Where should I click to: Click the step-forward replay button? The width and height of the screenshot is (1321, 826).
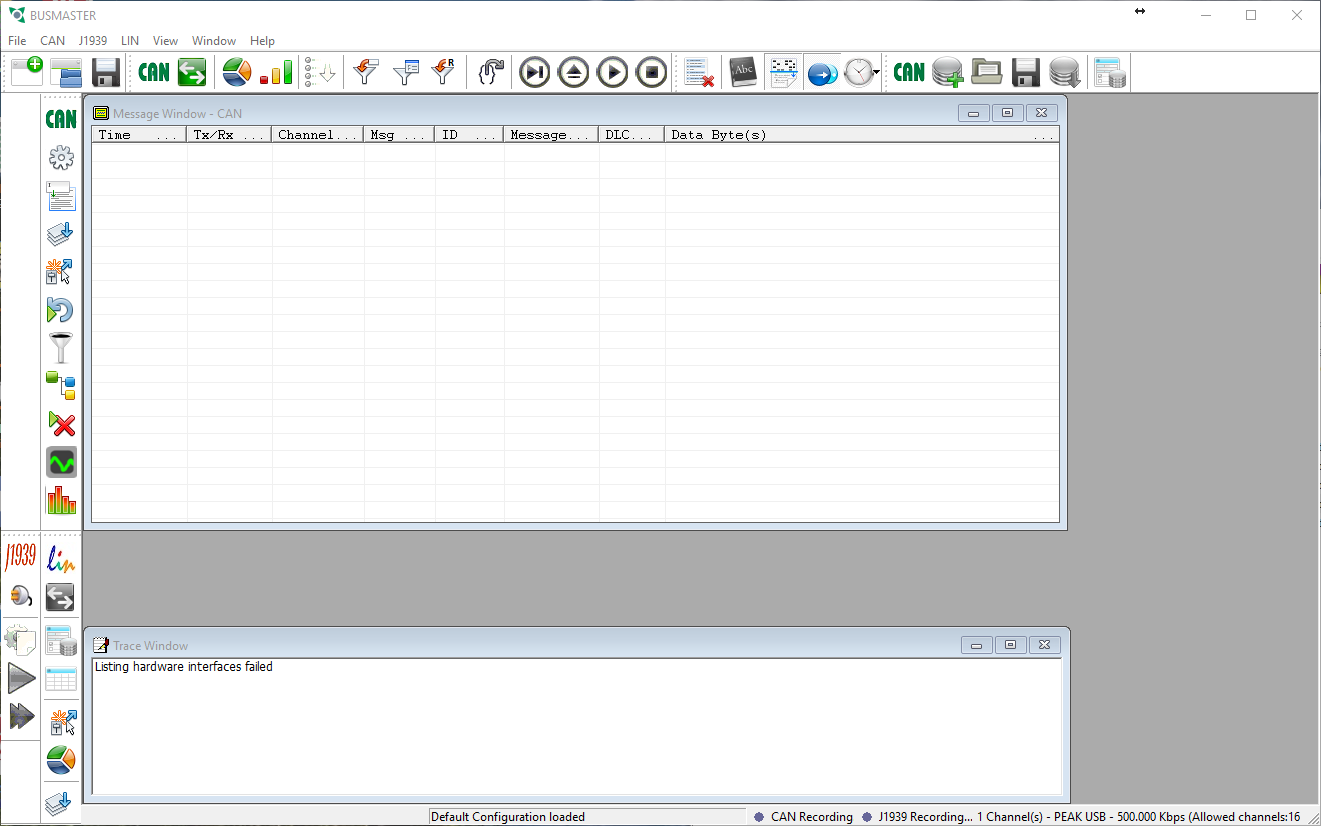pos(535,72)
